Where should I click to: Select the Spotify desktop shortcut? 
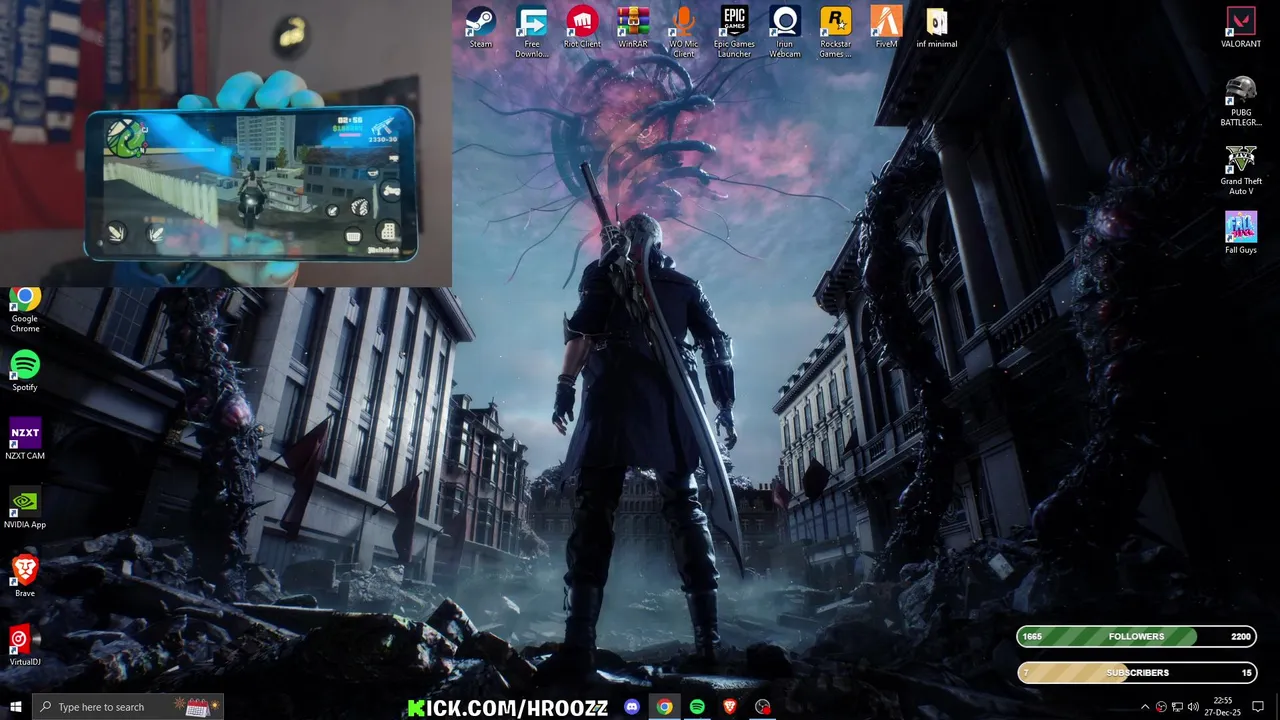(x=25, y=370)
